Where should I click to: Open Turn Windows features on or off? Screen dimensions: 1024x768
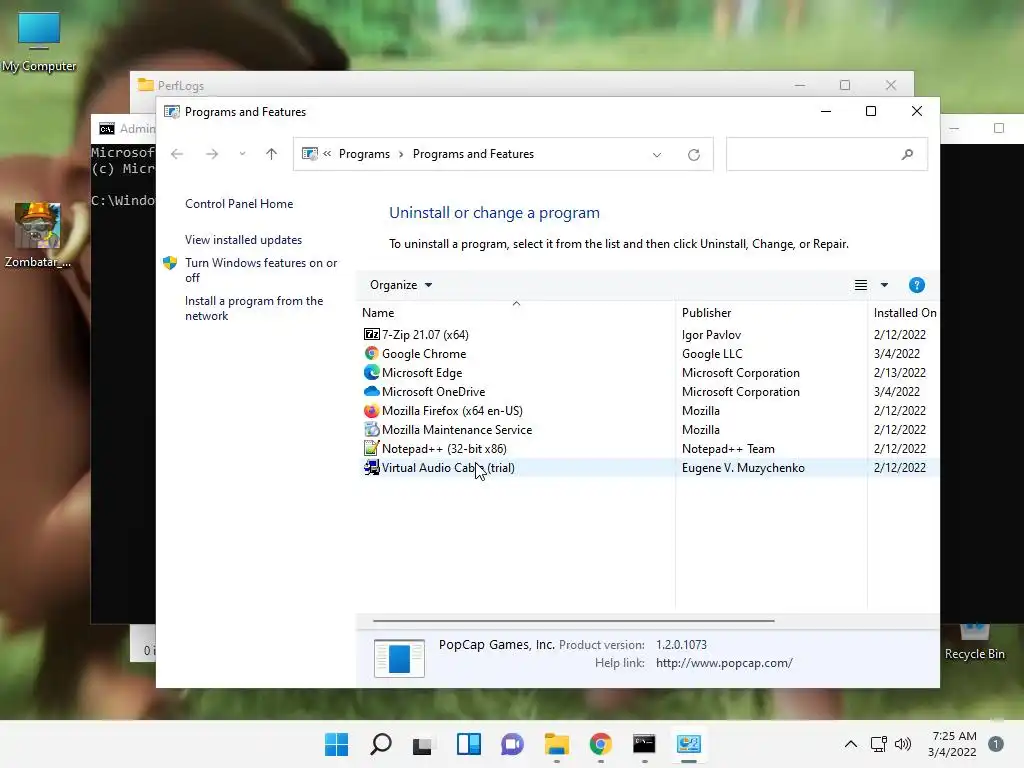(x=261, y=270)
